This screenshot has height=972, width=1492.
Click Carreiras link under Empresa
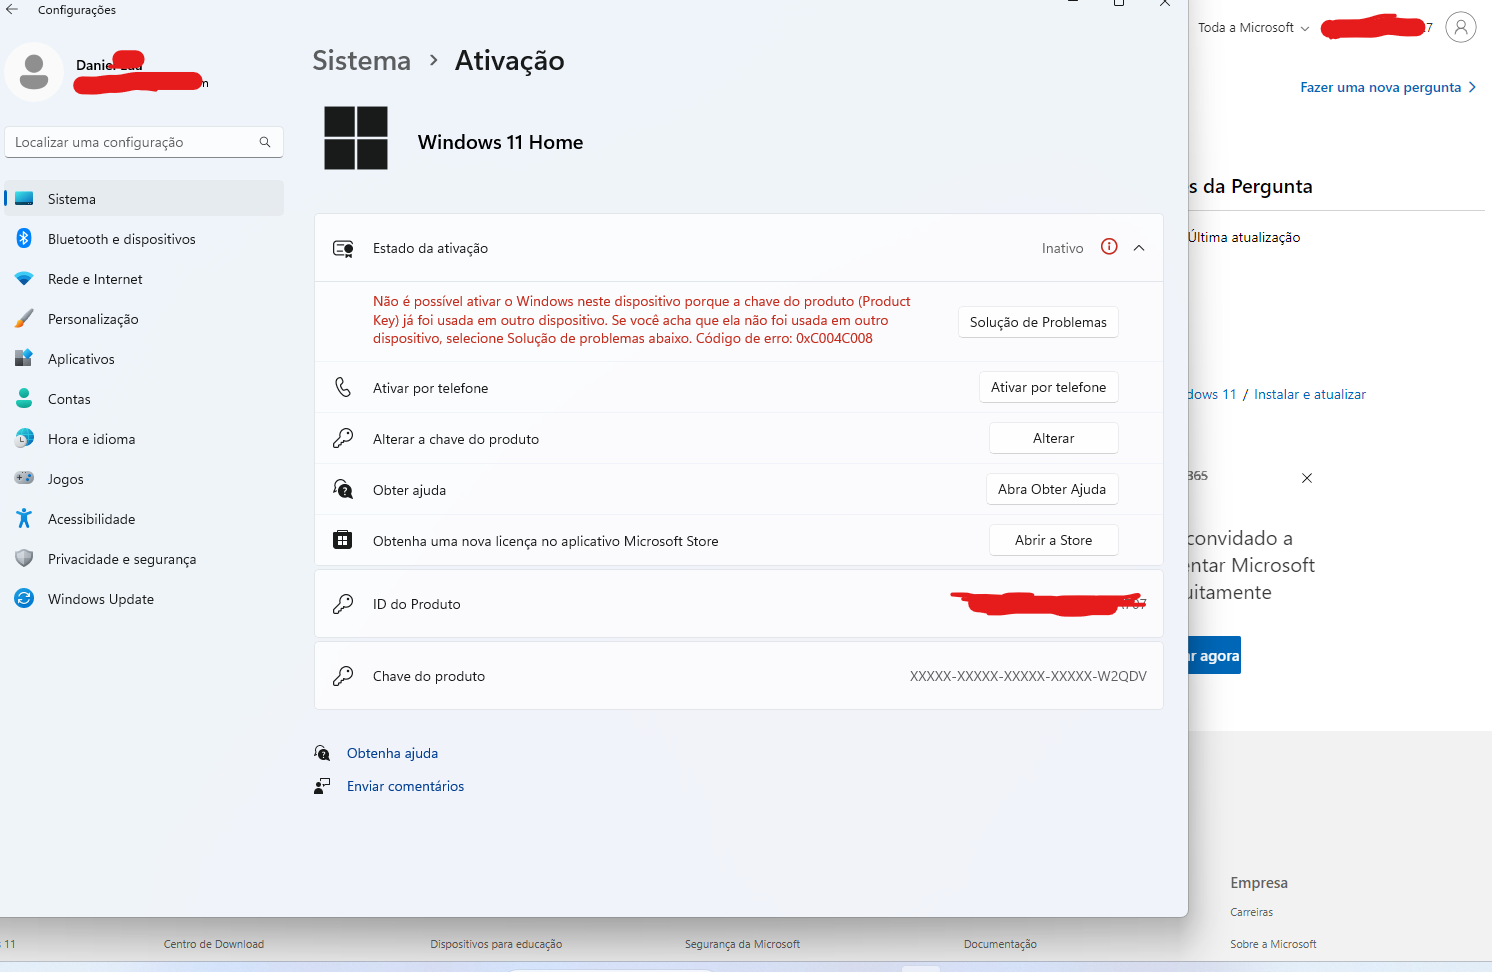1251,912
